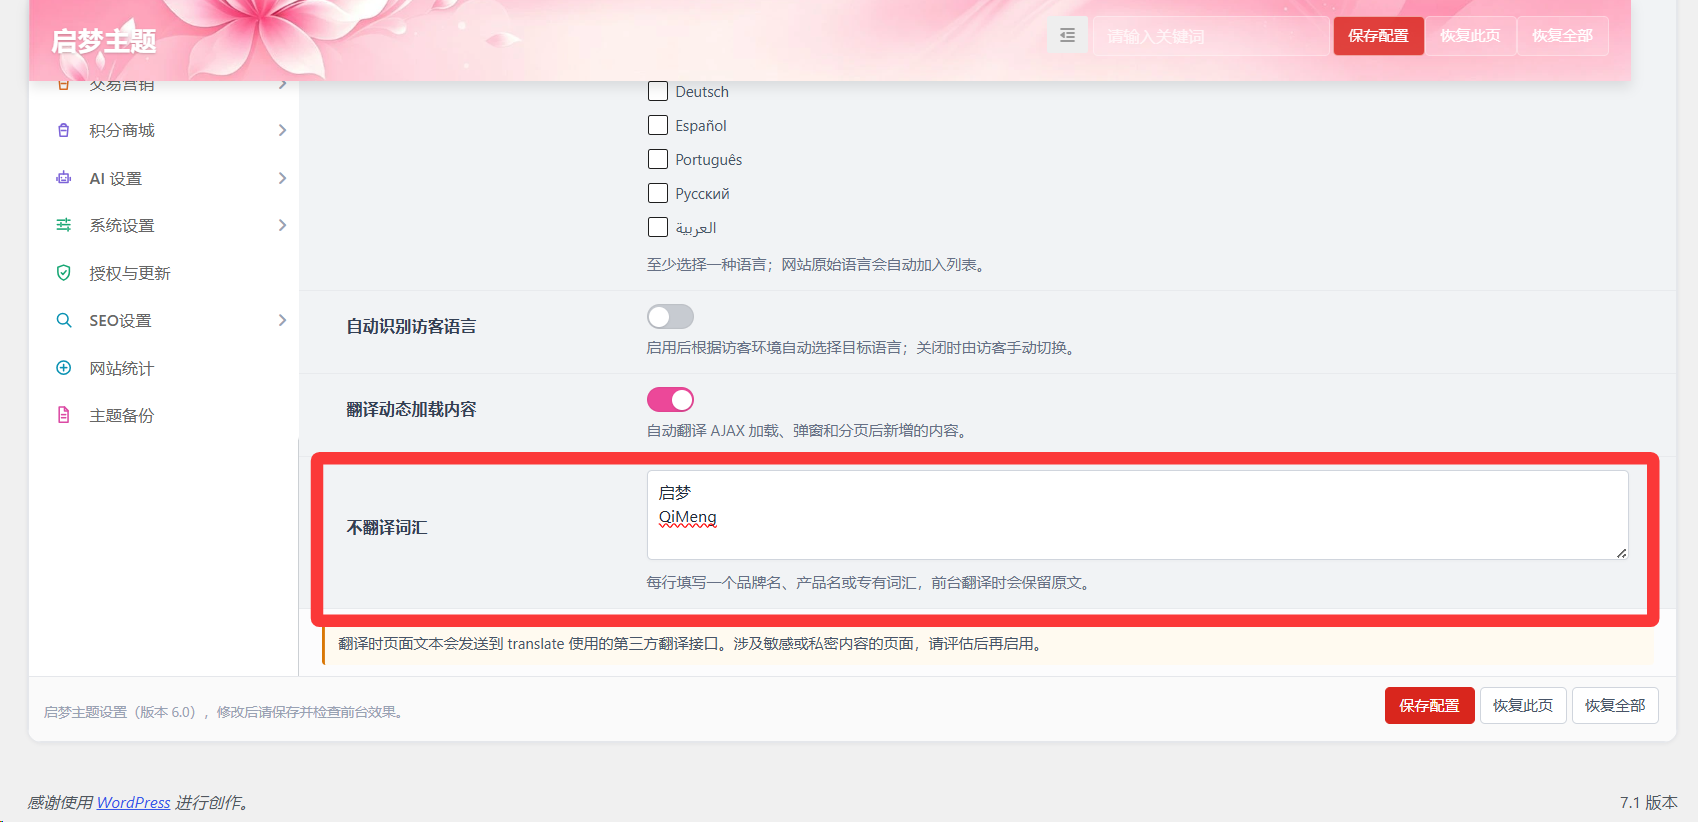Click the textarea resize handle corner
Viewport: 1698px width, 822px height.
(1621, 553)
